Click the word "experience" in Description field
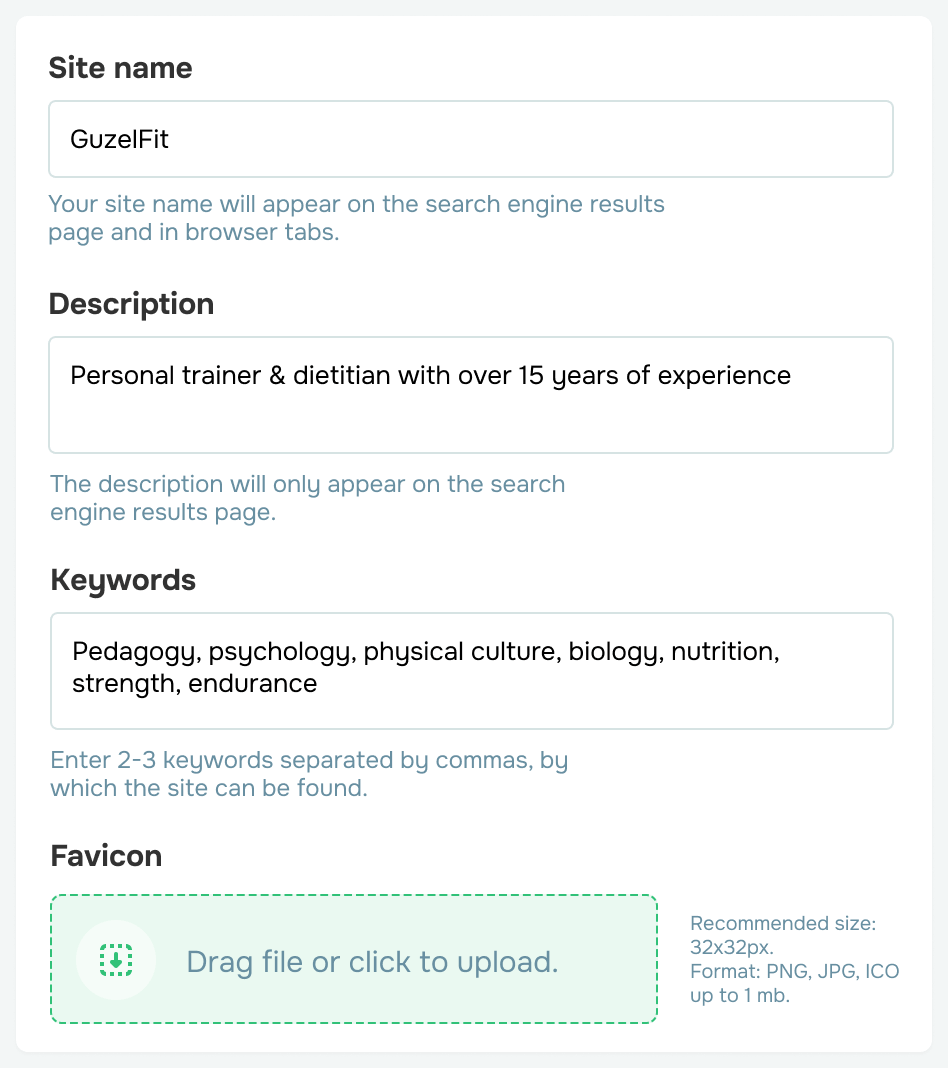The image size is (948, 1068). [x=727, y=376]
